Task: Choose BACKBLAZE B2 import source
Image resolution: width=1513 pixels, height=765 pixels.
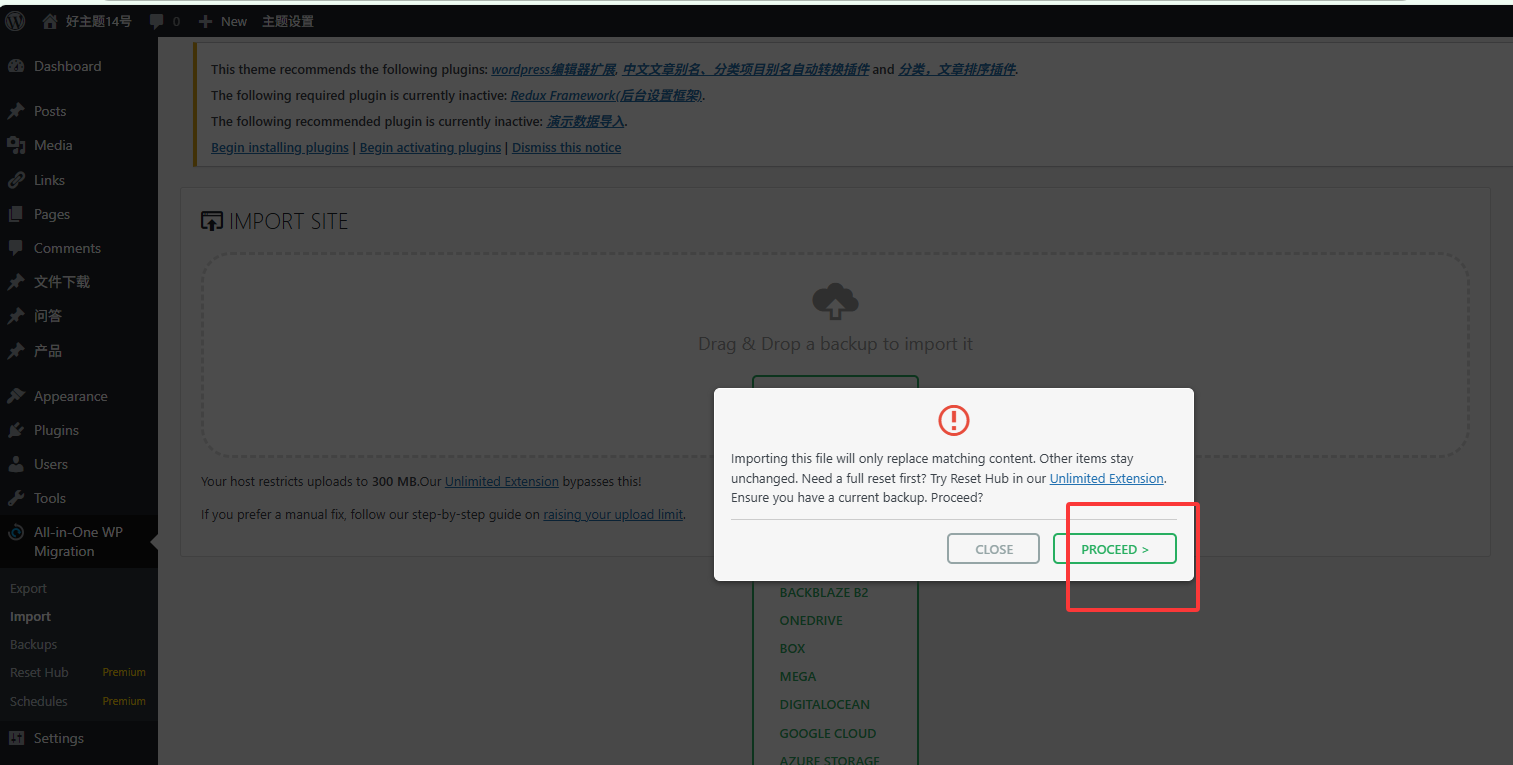Action: click(824, 593)
